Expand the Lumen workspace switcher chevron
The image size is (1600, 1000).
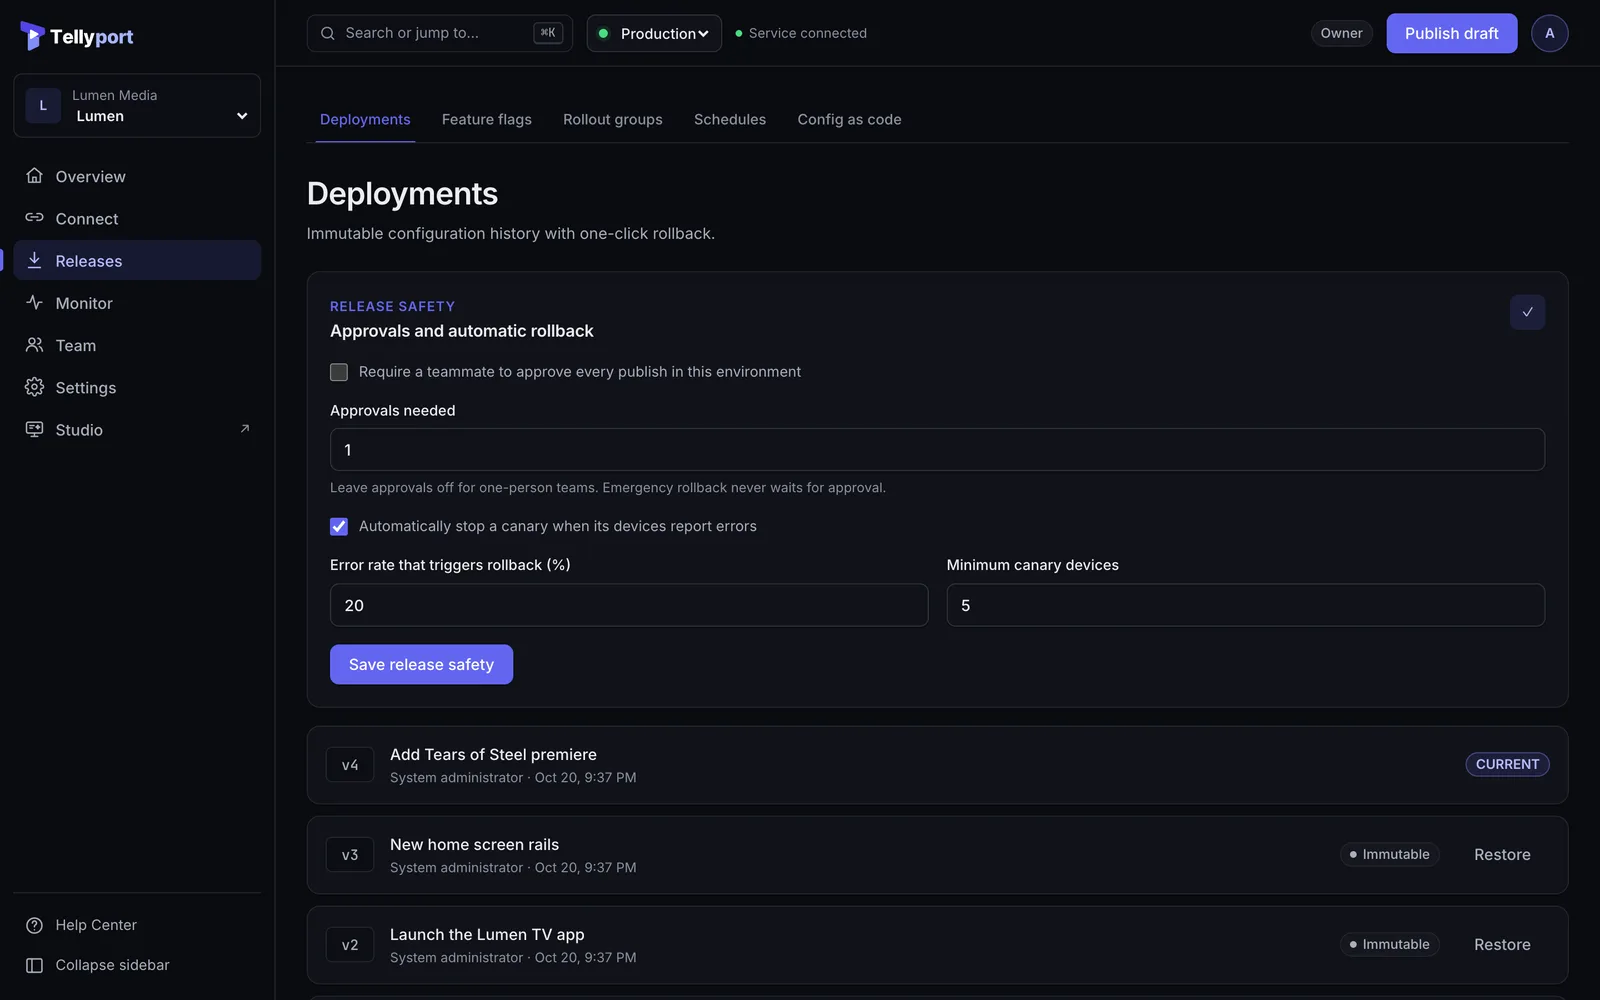pyautogui.click(x=242, y=116)
